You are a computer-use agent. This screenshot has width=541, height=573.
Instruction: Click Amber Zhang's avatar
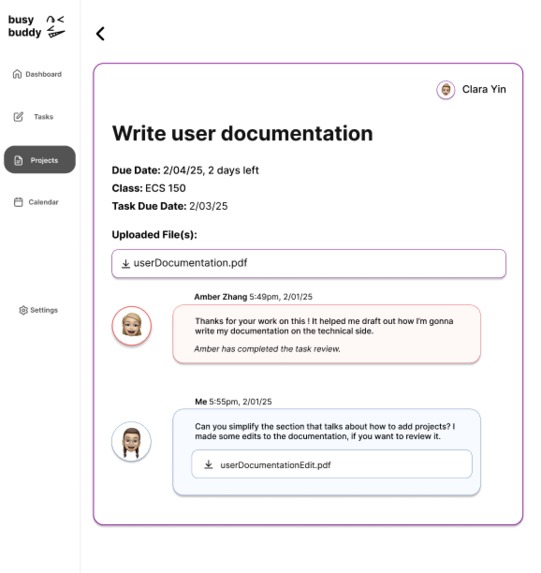[132, 326]
